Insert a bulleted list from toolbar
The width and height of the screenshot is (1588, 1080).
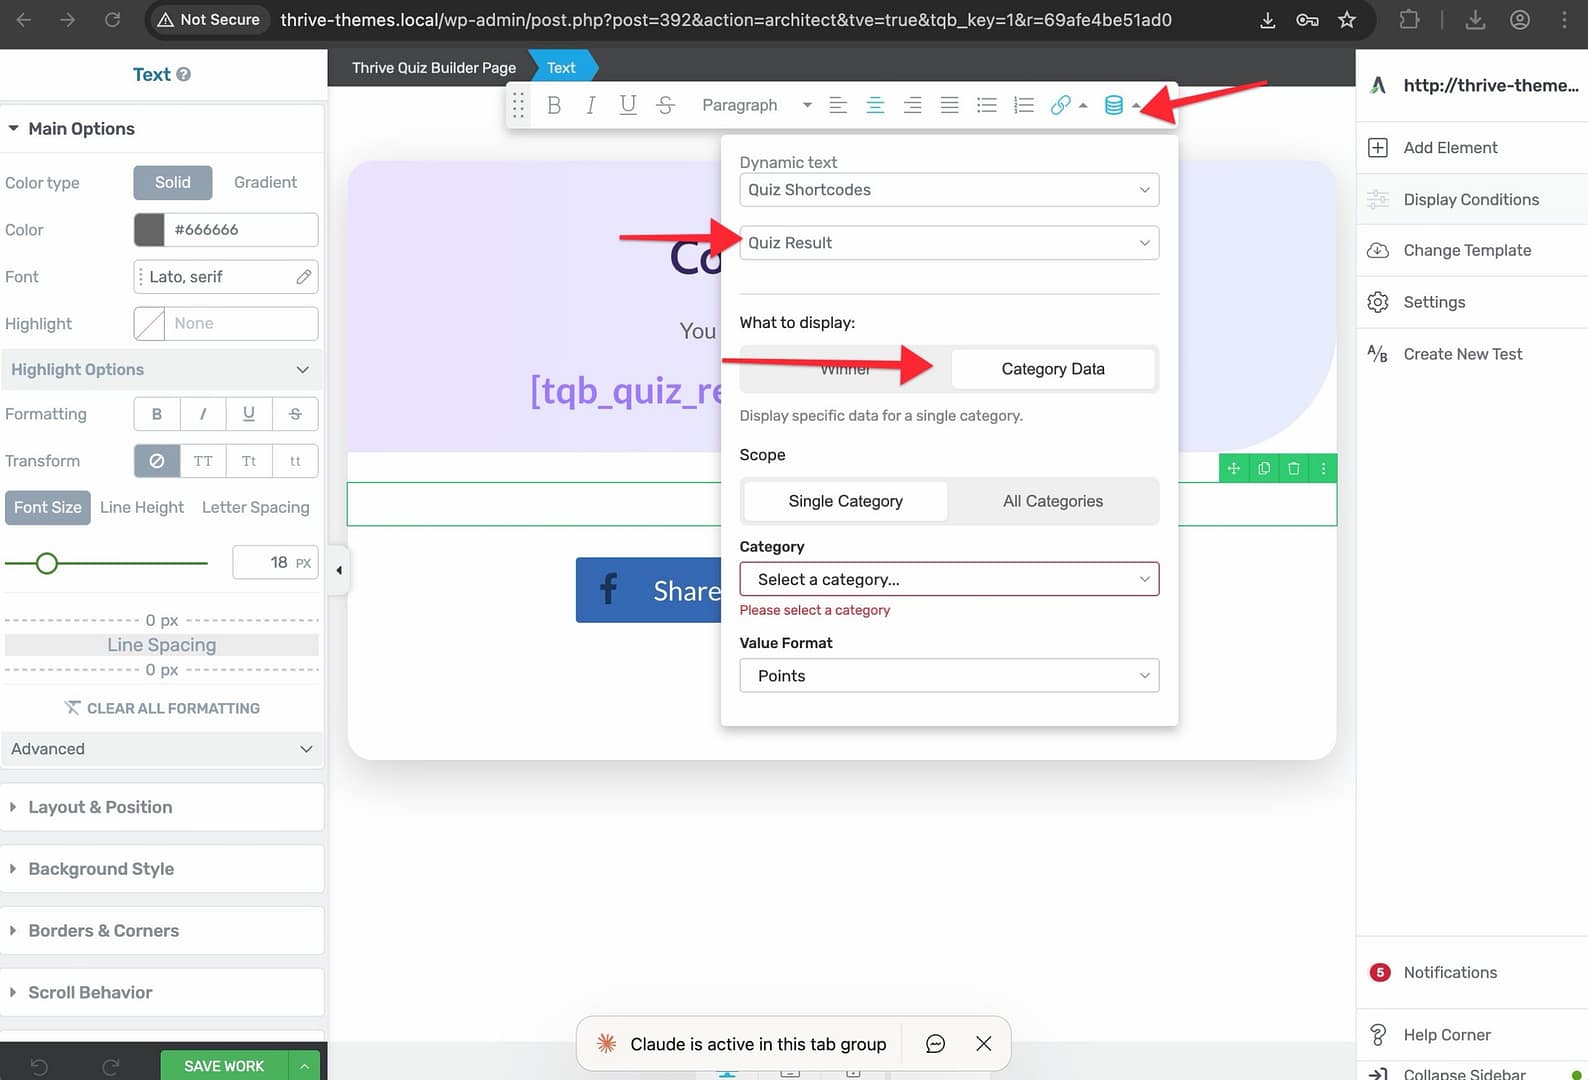point(987,105)
